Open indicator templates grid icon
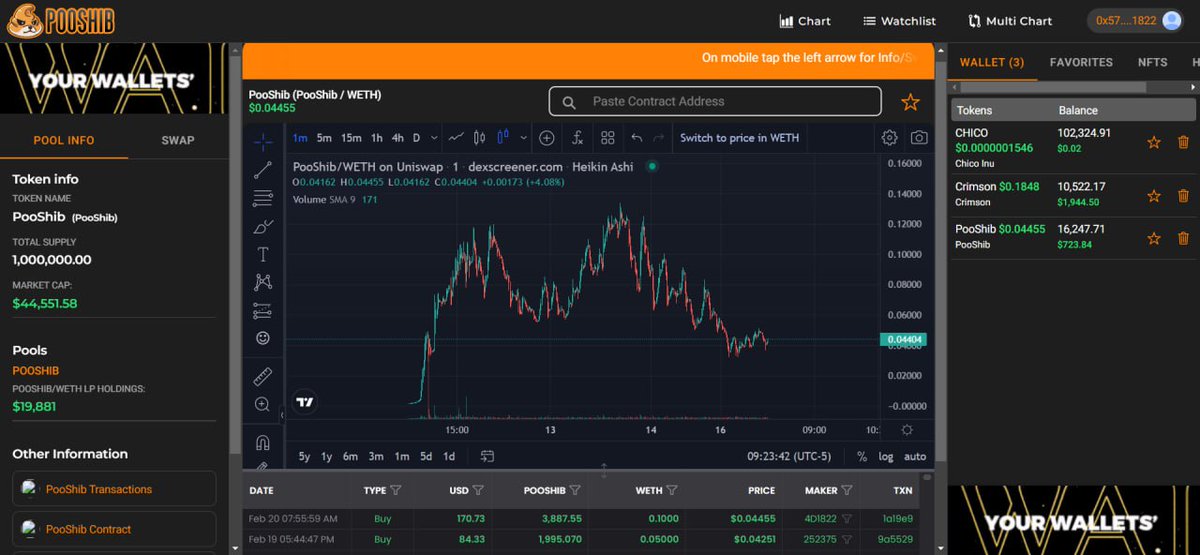This screenshot has width=1200, height=555. [608, 137]
